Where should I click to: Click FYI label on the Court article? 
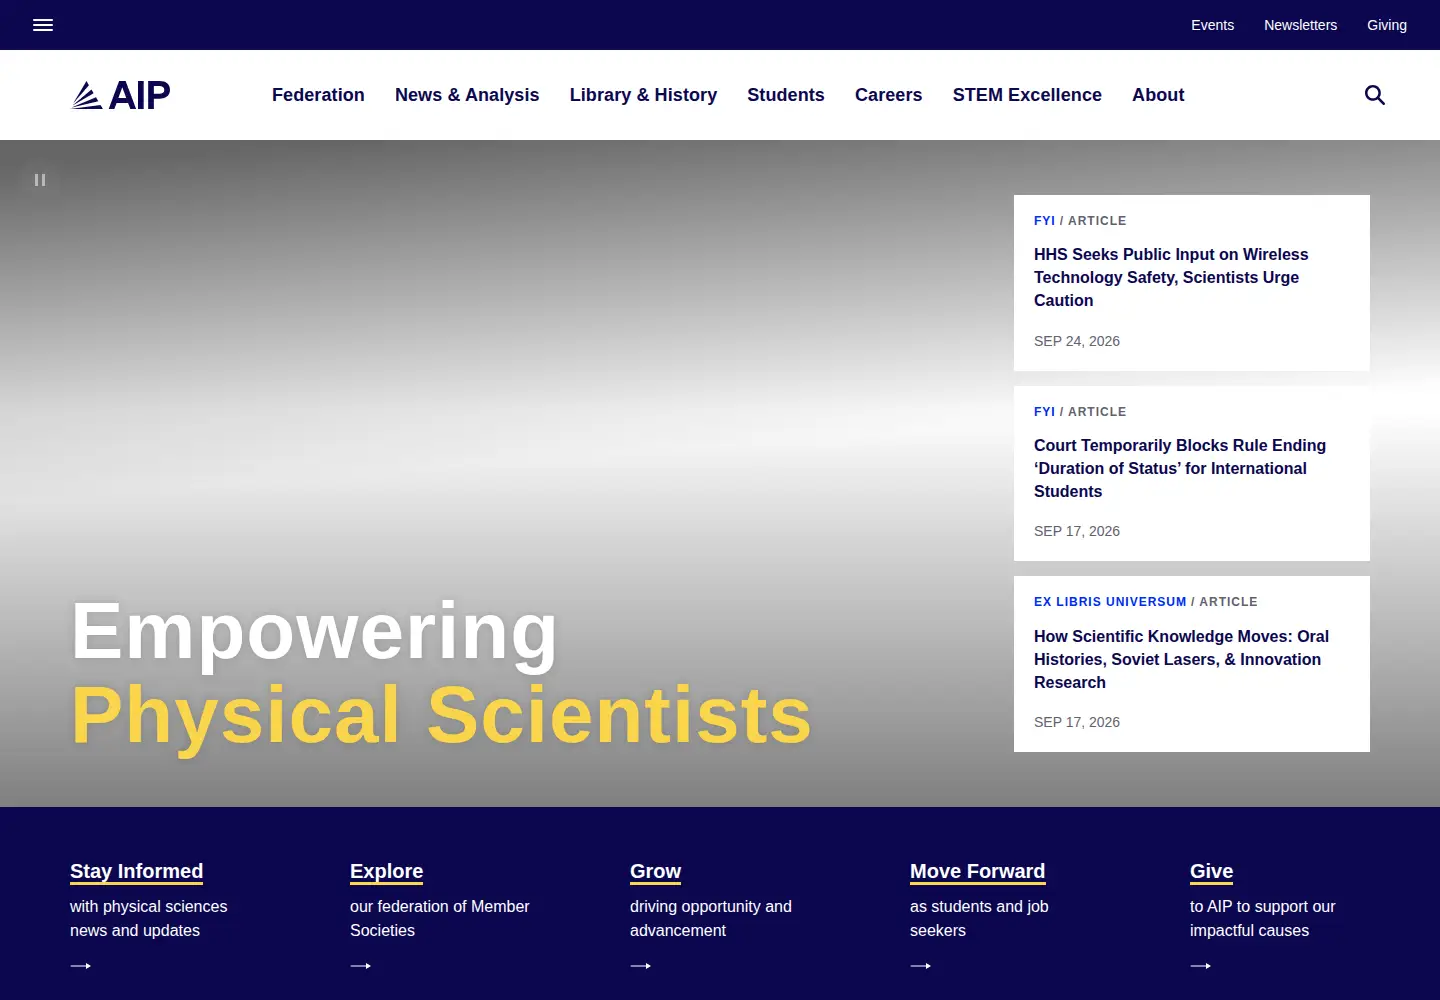point(1044,412)
